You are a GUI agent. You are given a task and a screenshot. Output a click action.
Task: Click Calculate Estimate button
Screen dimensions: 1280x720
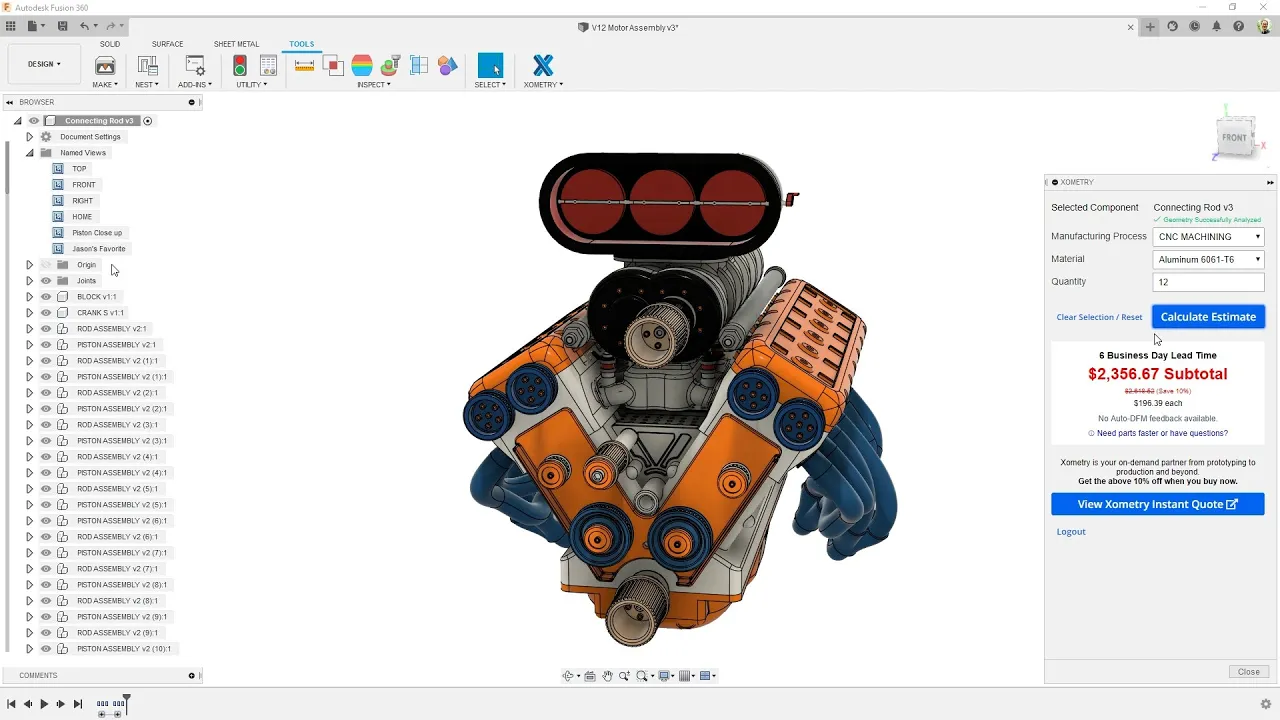(x=1208, y=317)
